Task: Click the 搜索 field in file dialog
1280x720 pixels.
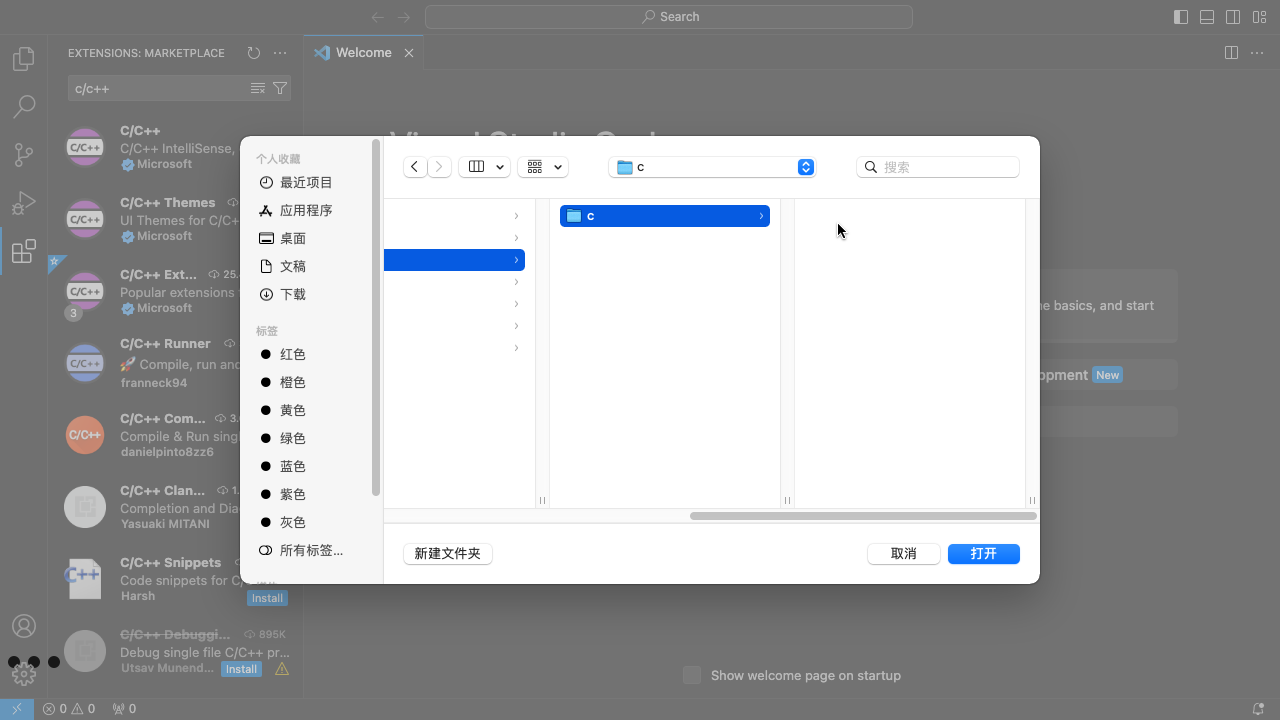Action: (938, 167)
